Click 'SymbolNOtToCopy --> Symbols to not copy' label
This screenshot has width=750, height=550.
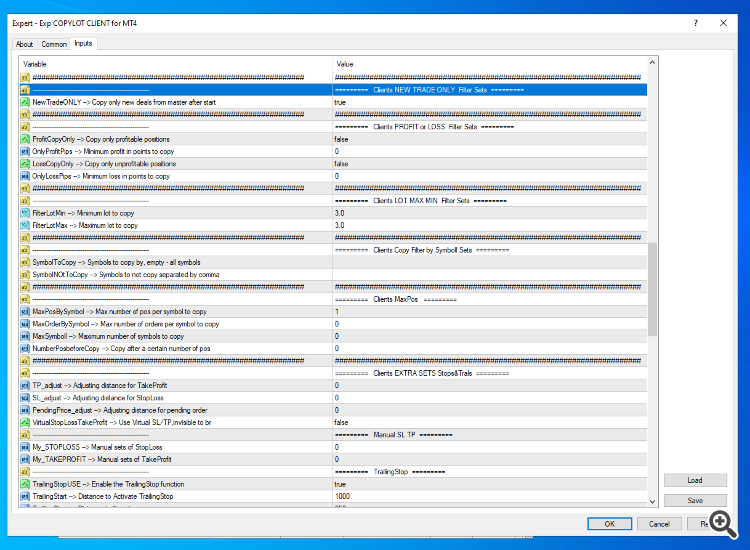point(126,275)
